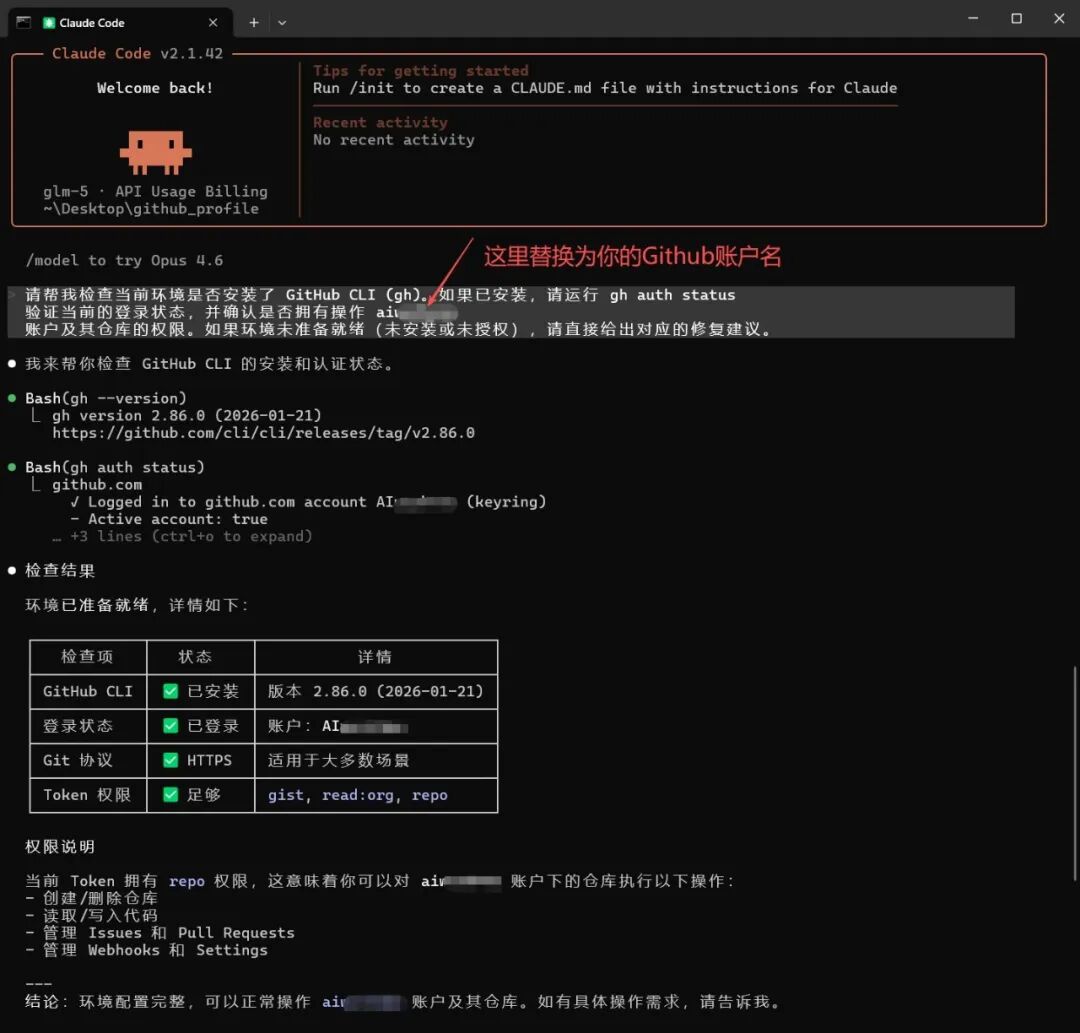Maximize the terminal window
The width and height of the screenshot is (1080, 1033).
pos(1016,19)
